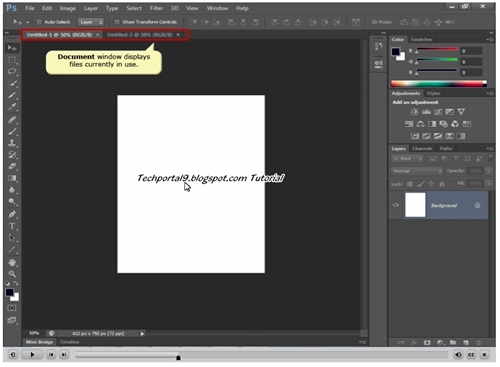Switch to the Channels tab

point(422,148)
